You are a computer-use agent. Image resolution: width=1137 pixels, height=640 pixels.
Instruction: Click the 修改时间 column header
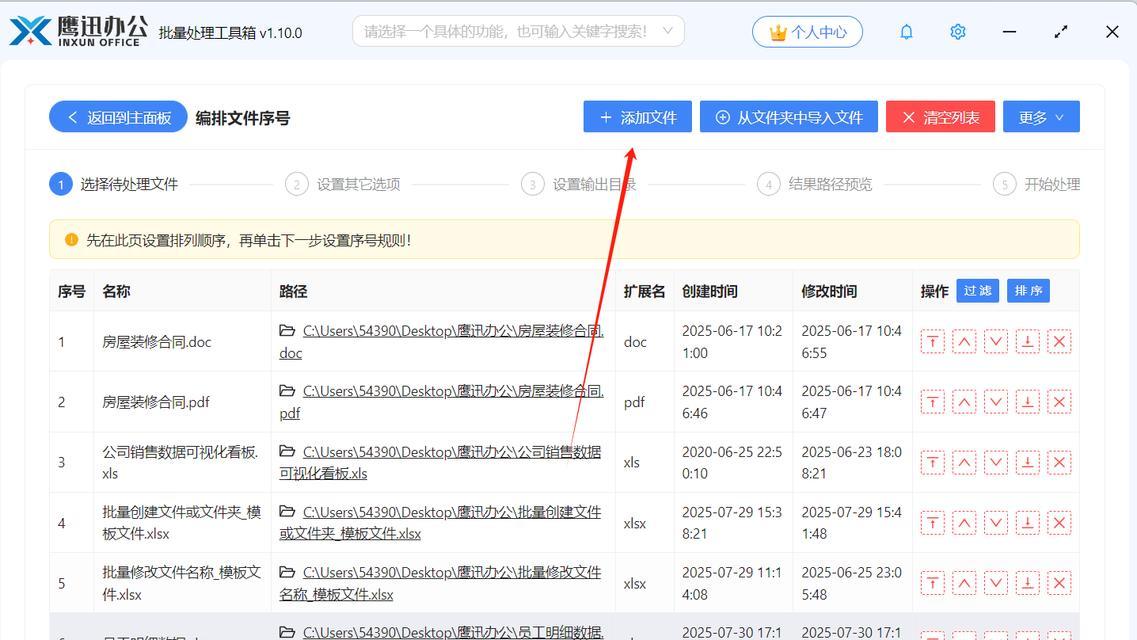(829, 291)
